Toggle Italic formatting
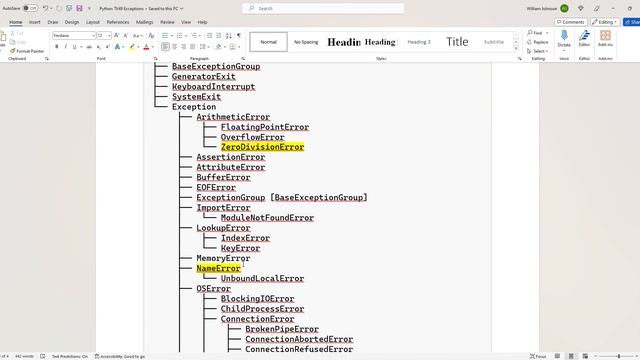Viewport: 640px width, 360px height. [65, 47]
